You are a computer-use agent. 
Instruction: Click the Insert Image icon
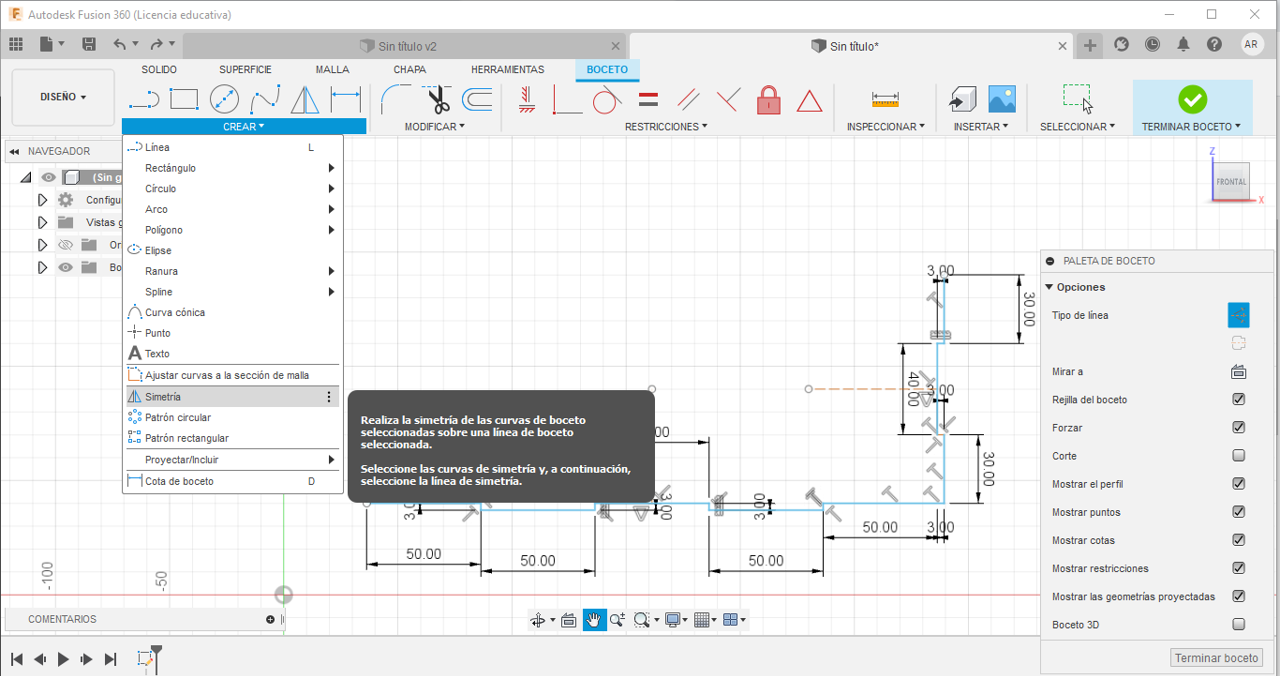1002,98
